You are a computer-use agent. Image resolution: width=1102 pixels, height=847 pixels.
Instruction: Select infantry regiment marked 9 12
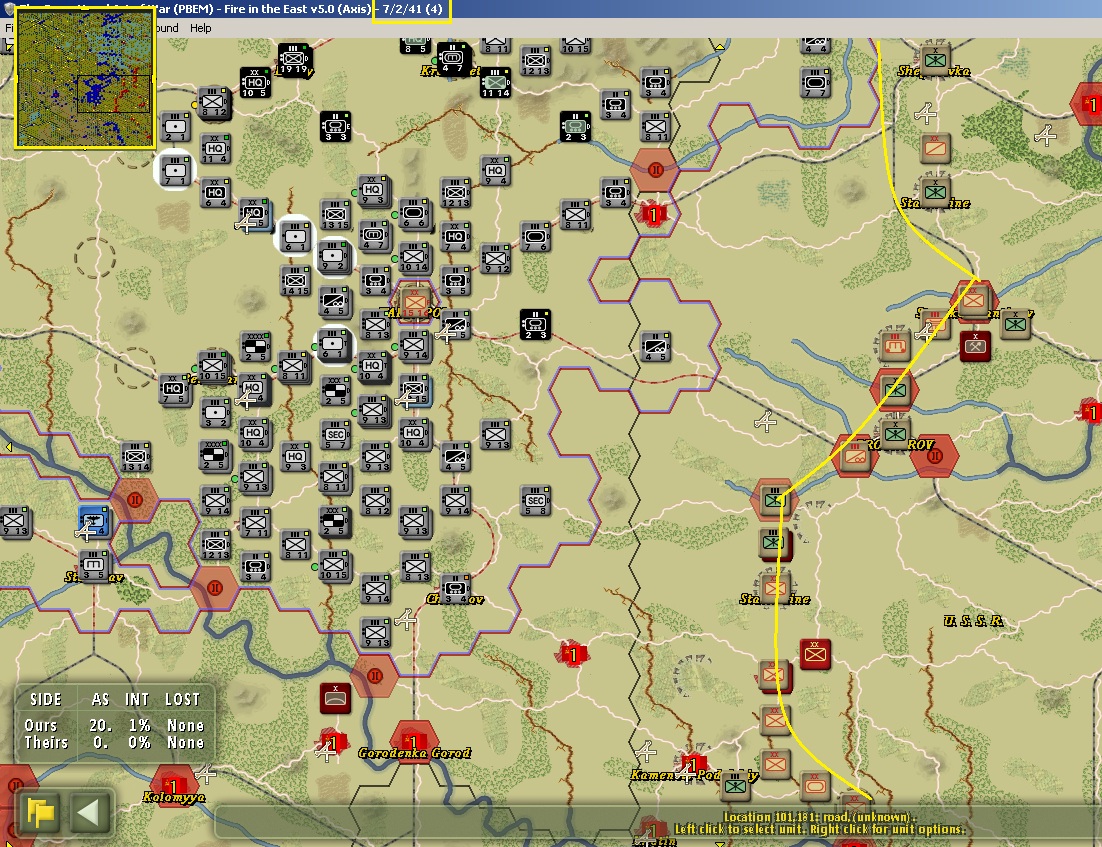(495, 259)
